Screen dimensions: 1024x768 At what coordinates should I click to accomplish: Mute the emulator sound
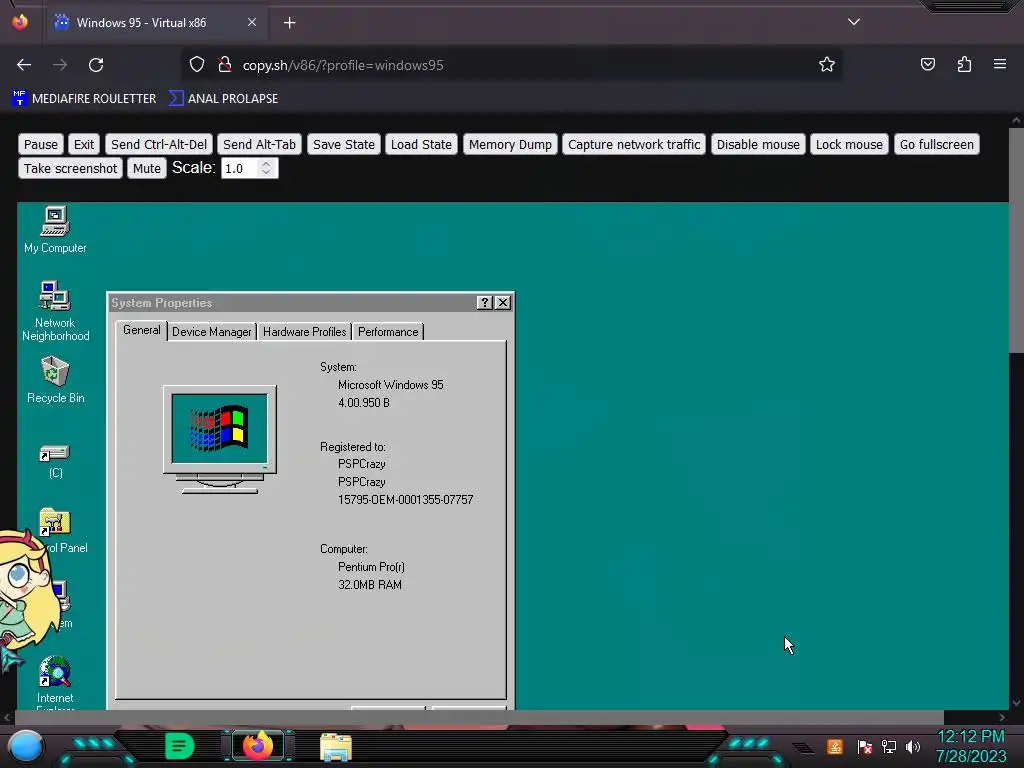coord(146,168)
